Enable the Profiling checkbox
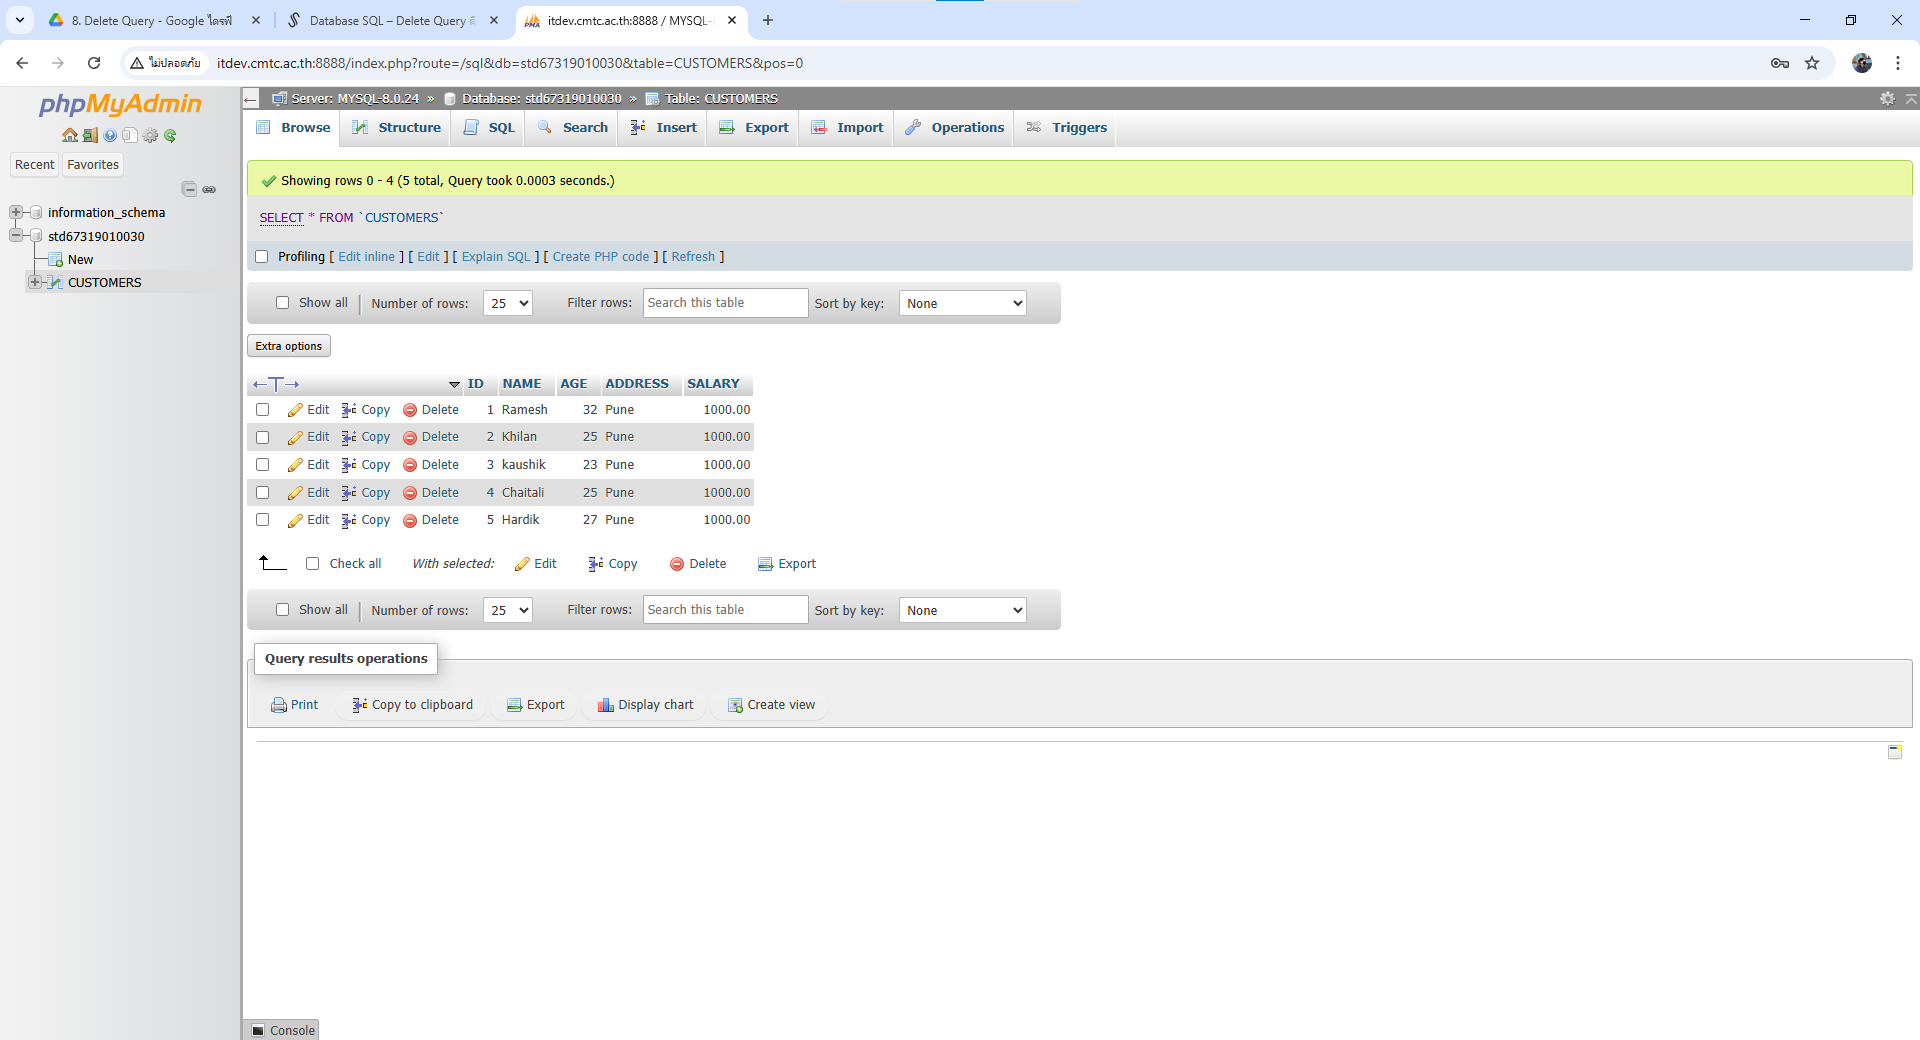This screenshot has width=1920, height=1040. click(262, 257)
